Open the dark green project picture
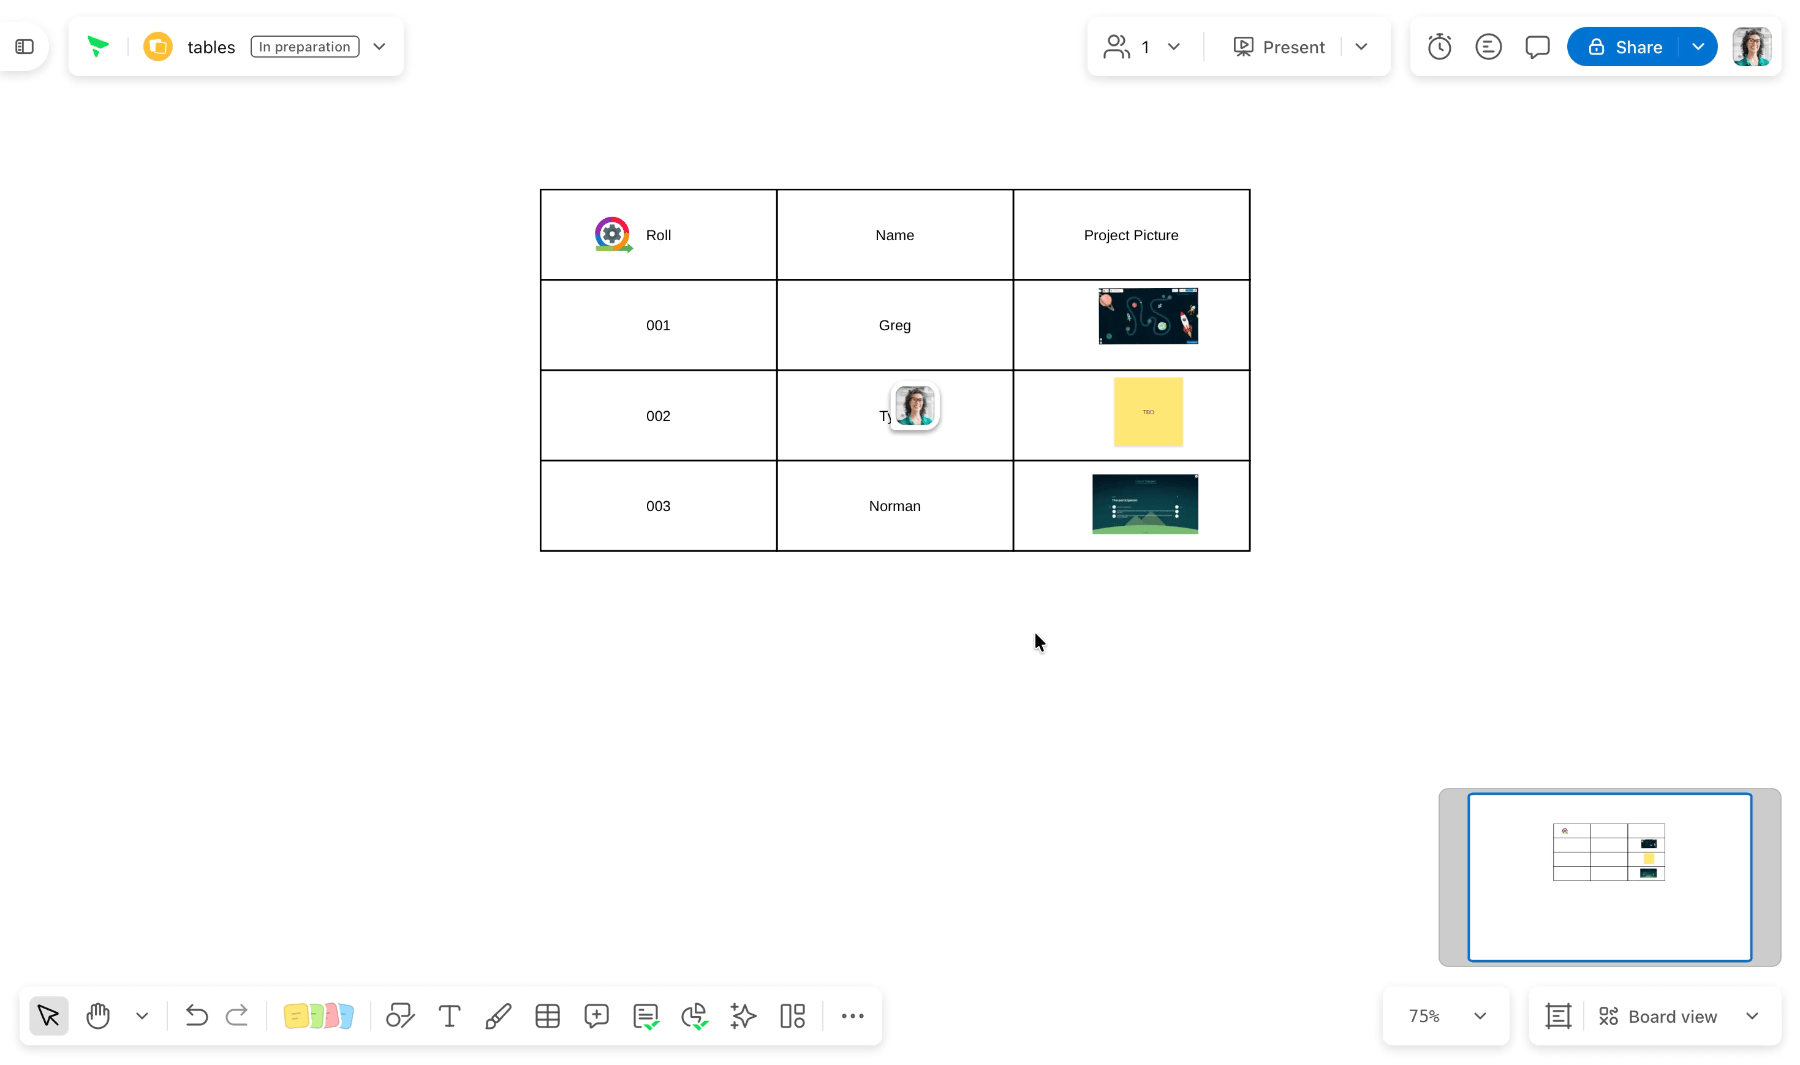The image size is (1800, 1065). click(x=1145, y=504)
